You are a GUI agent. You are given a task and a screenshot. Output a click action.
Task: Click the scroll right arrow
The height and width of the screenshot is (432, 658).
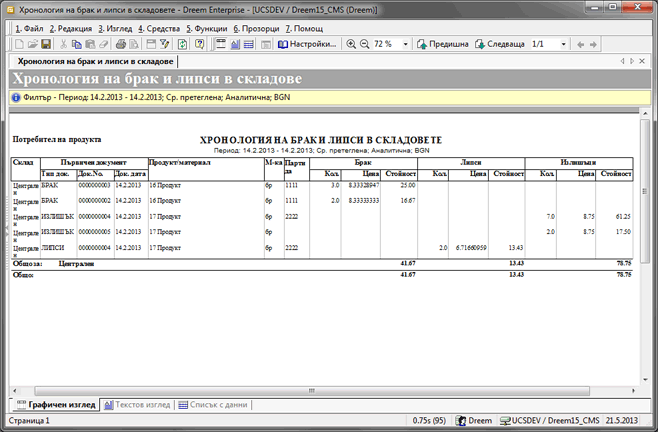pyautogui.click(x=634, y=391)
